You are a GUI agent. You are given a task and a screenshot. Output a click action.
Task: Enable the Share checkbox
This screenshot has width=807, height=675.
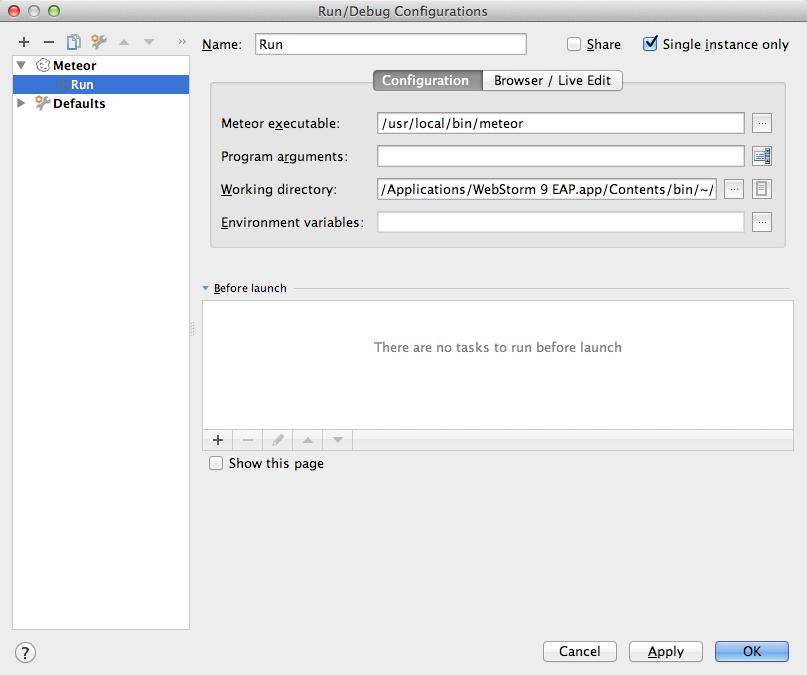575,44
